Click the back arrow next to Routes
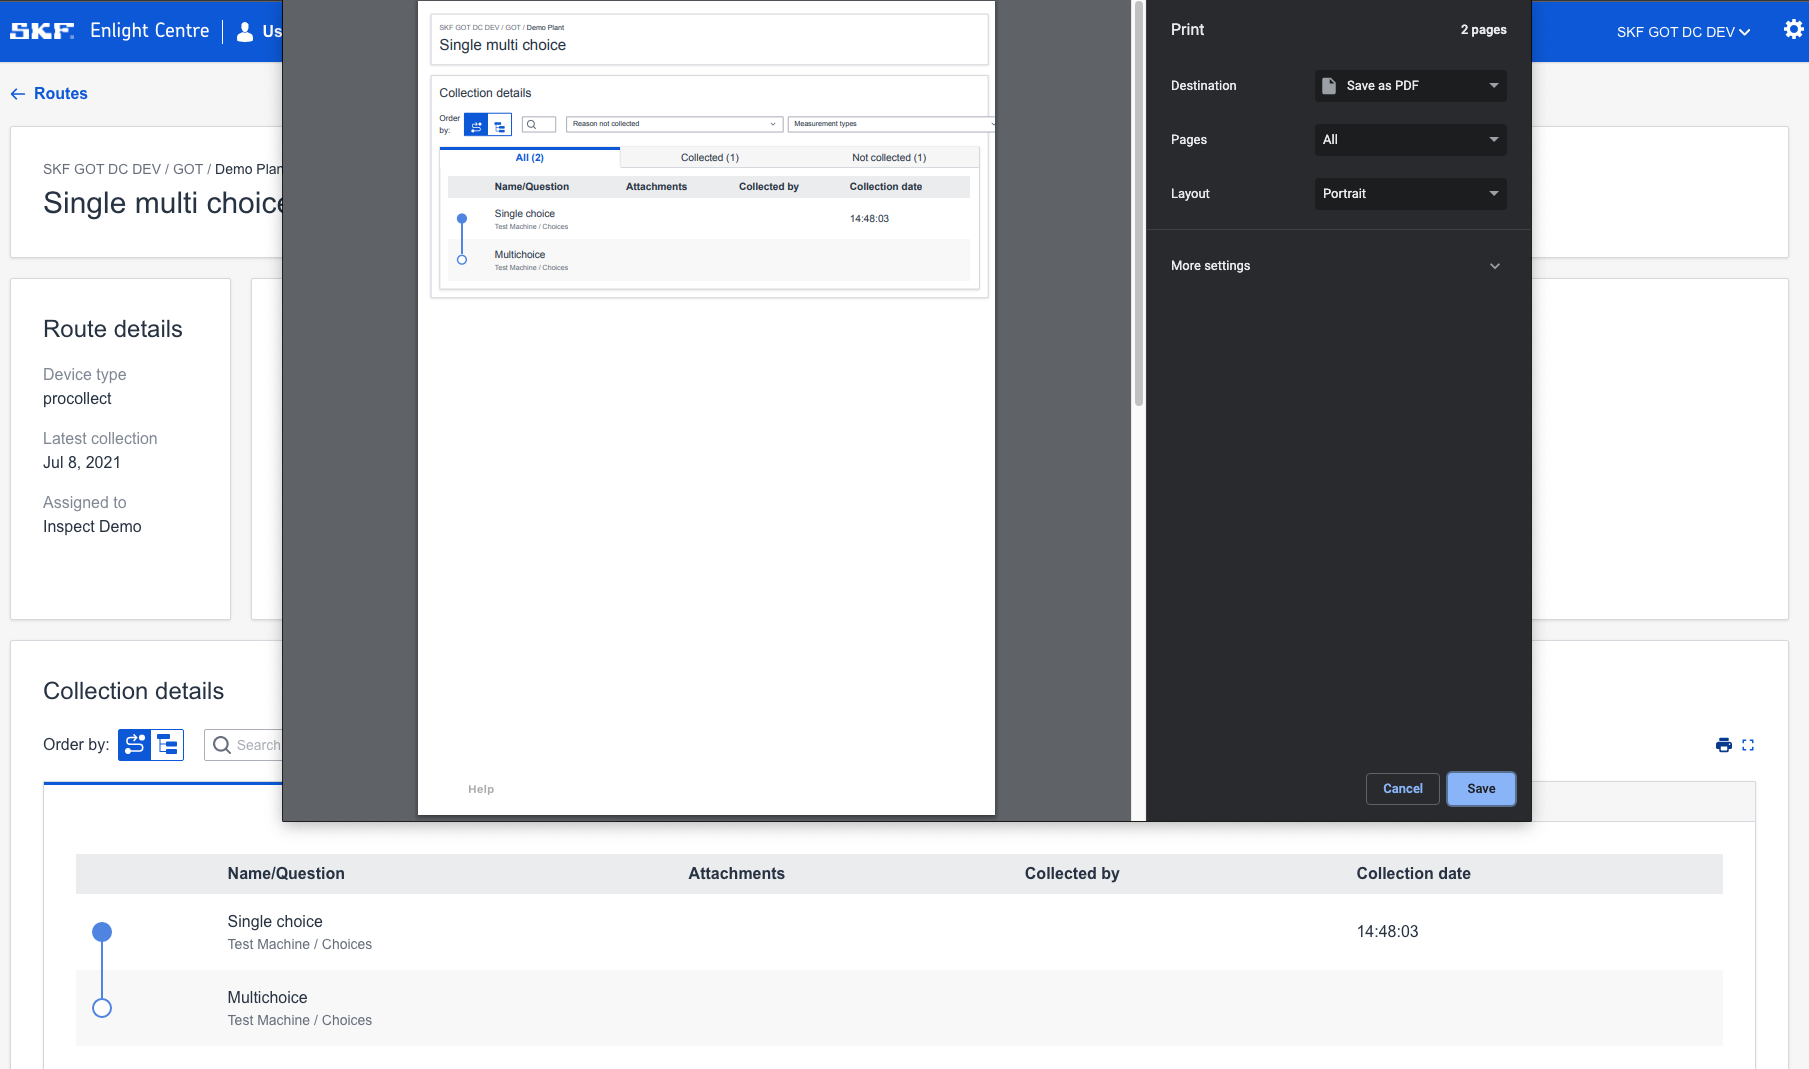1809x1069 pixels. [x=18, y=94]
